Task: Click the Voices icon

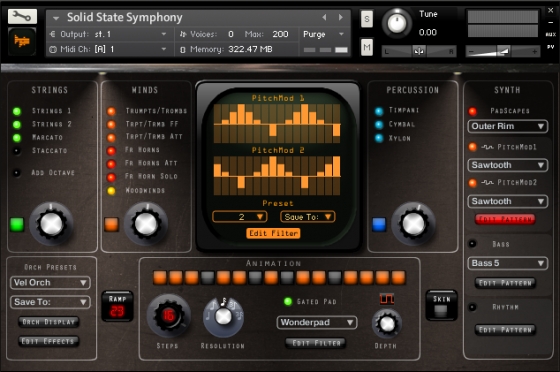Action: tap(183, 34)
